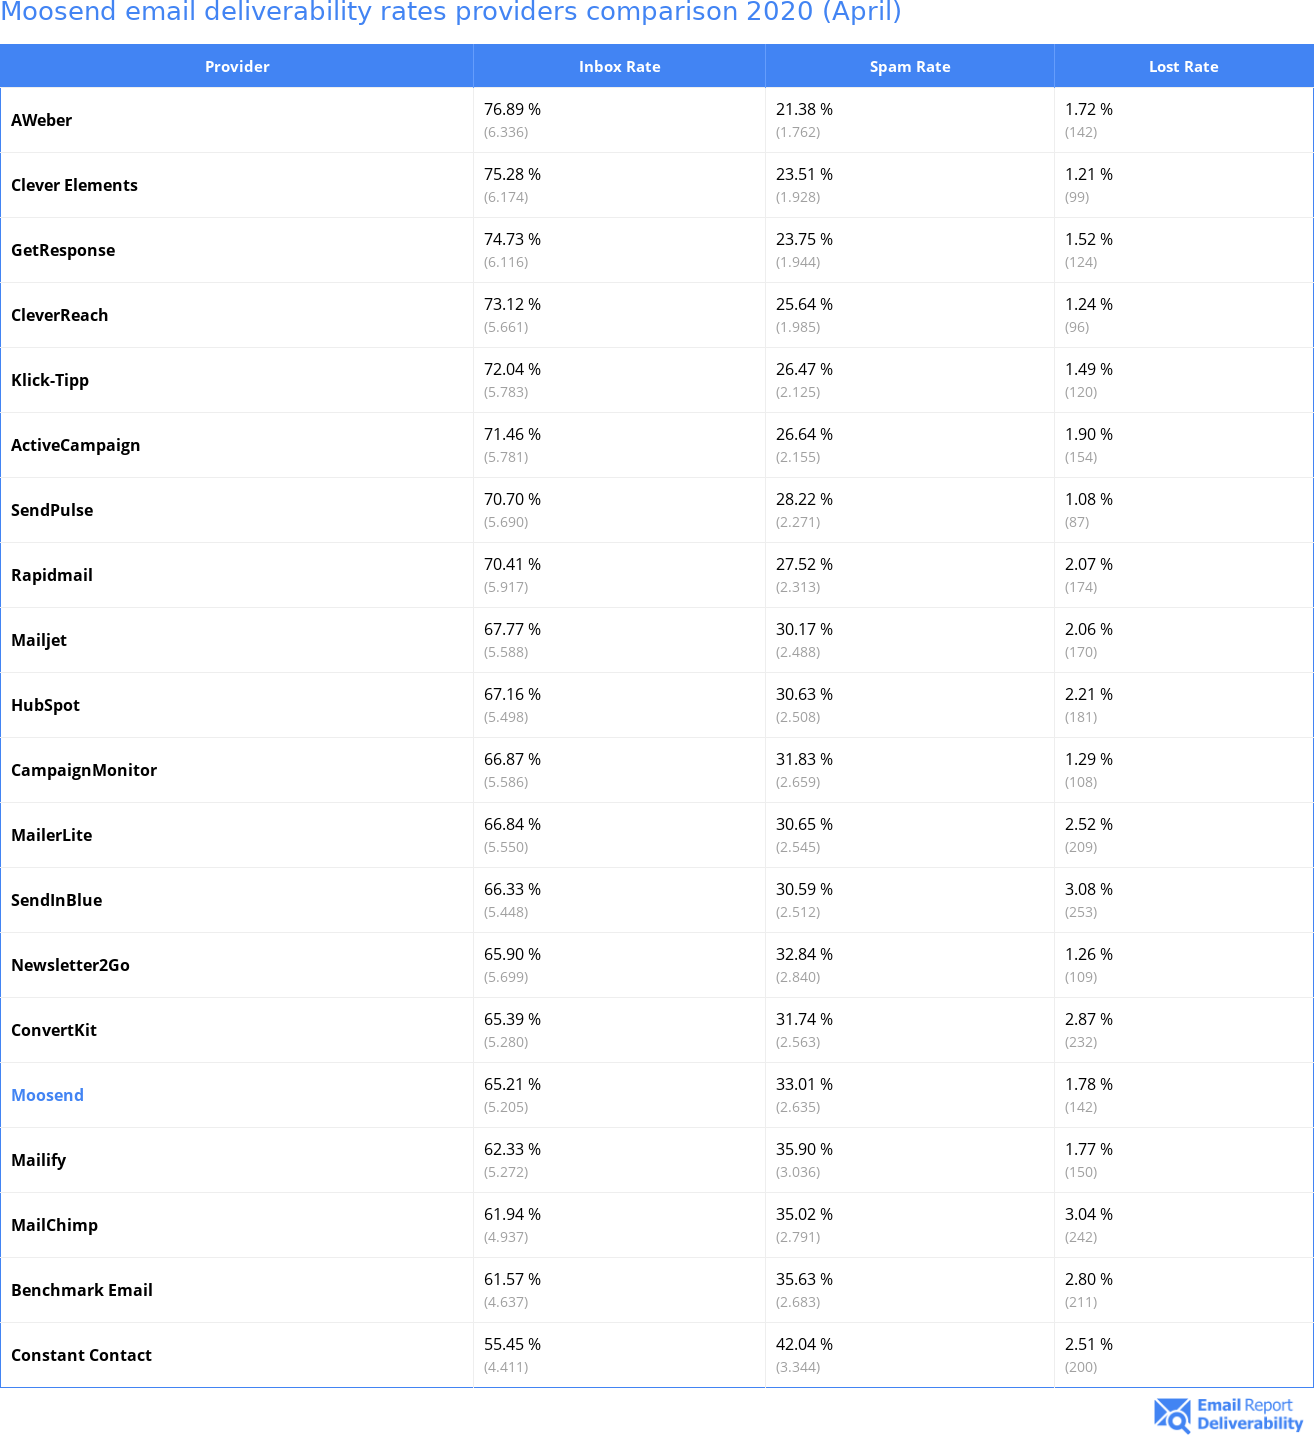Select the MailChimp row label
1314x1435 pixels.
[54, 1225]
